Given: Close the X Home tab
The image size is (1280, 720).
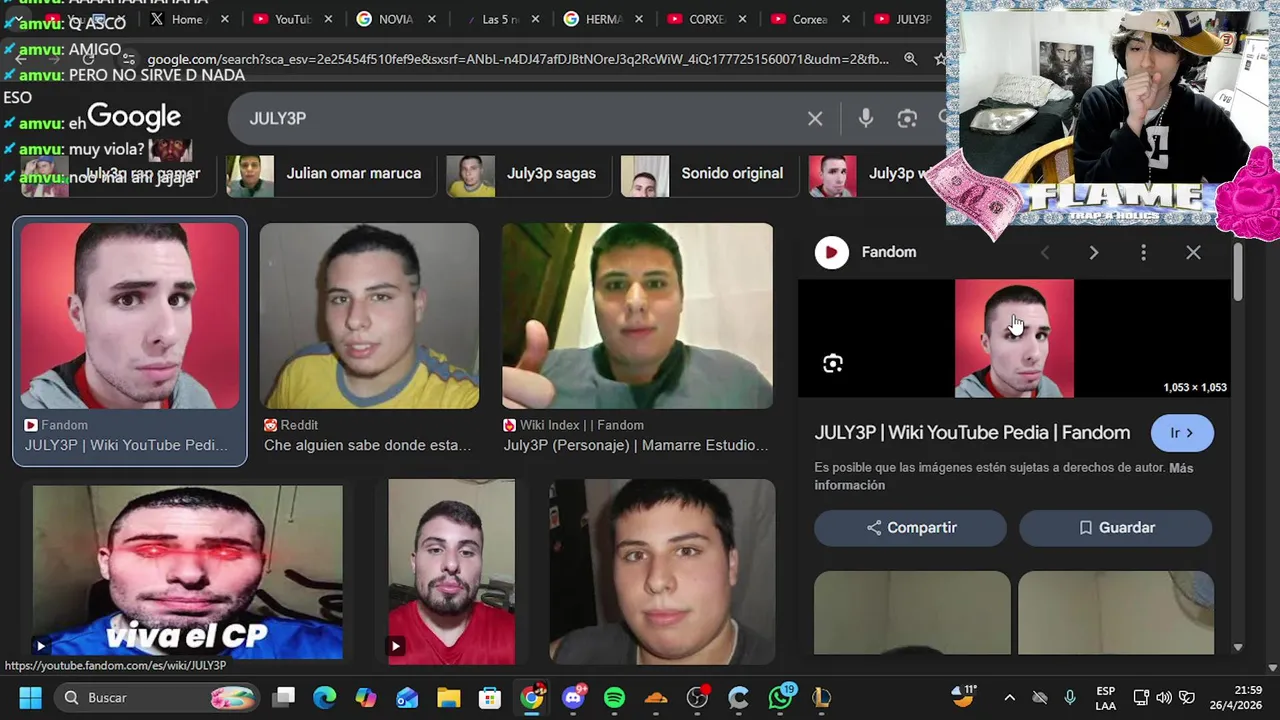Looking at the screenshot, I should click(x=224, y=19).
